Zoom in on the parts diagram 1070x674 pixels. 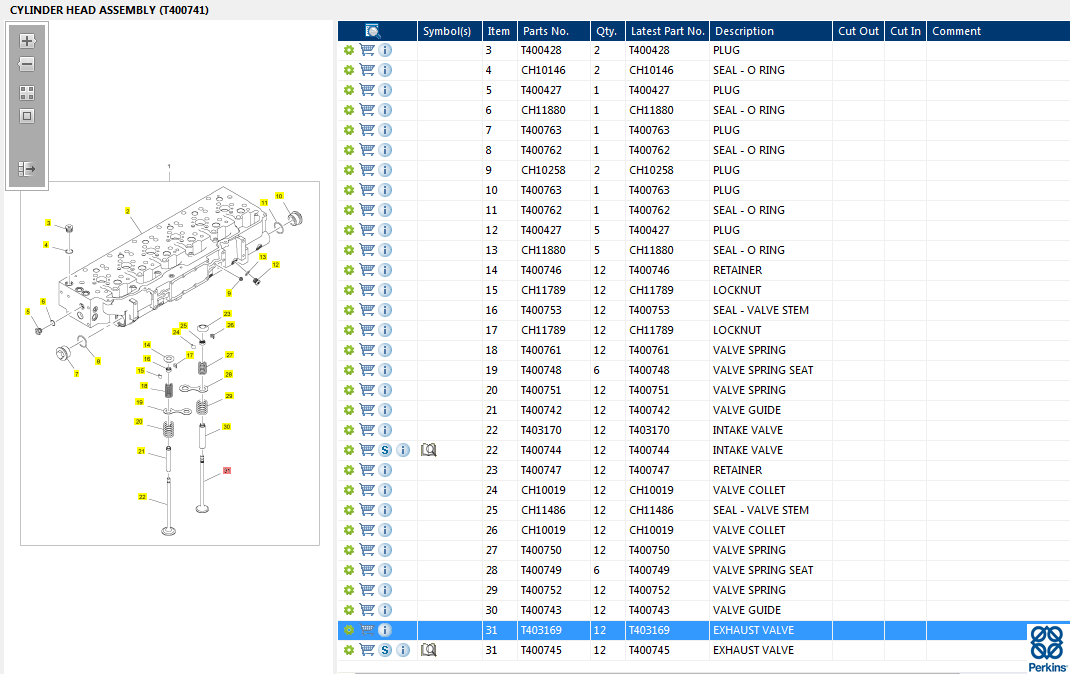pos(27,41)
